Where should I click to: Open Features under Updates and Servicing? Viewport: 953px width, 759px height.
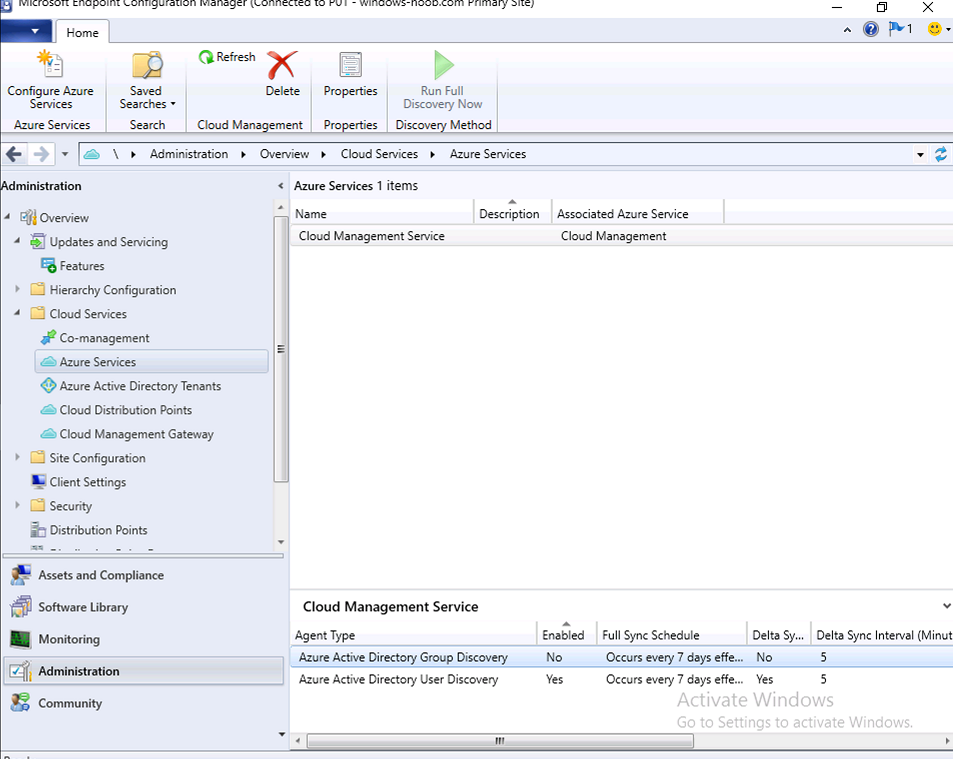[x=81, y=266]
